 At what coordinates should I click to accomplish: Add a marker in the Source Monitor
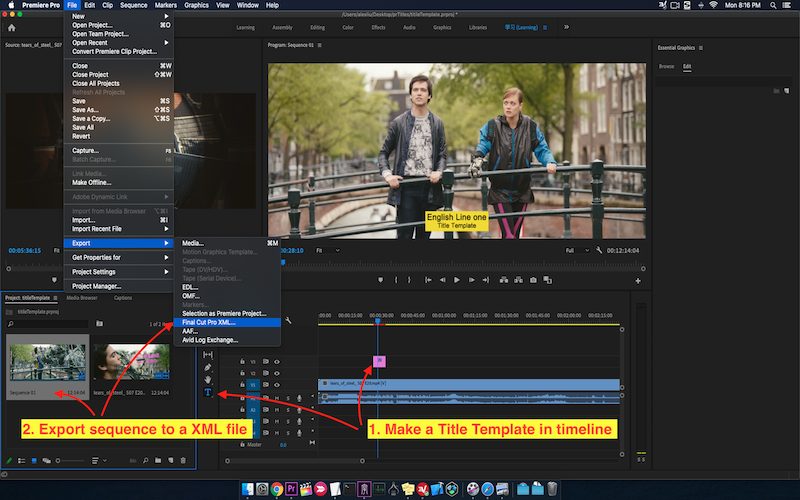[54, 280]
